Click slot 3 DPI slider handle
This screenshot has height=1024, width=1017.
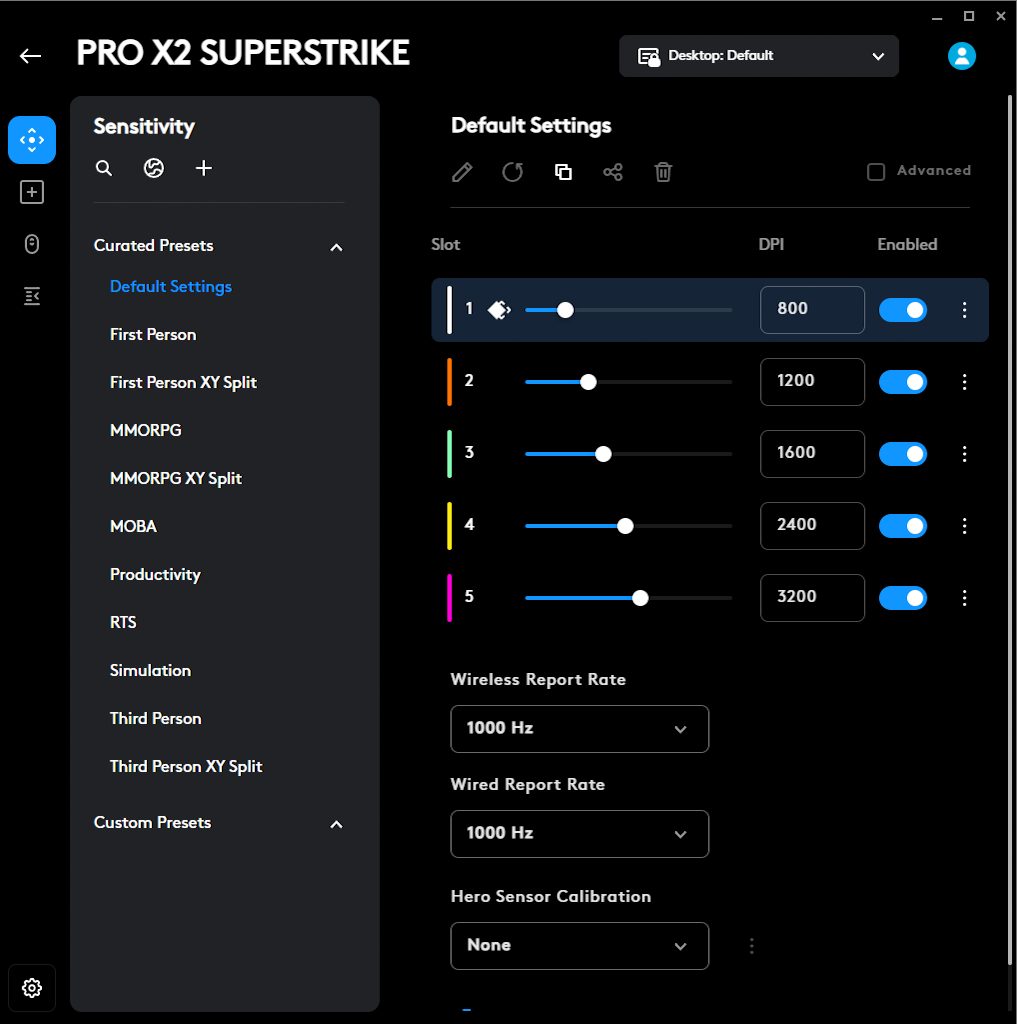click(603, 454)
